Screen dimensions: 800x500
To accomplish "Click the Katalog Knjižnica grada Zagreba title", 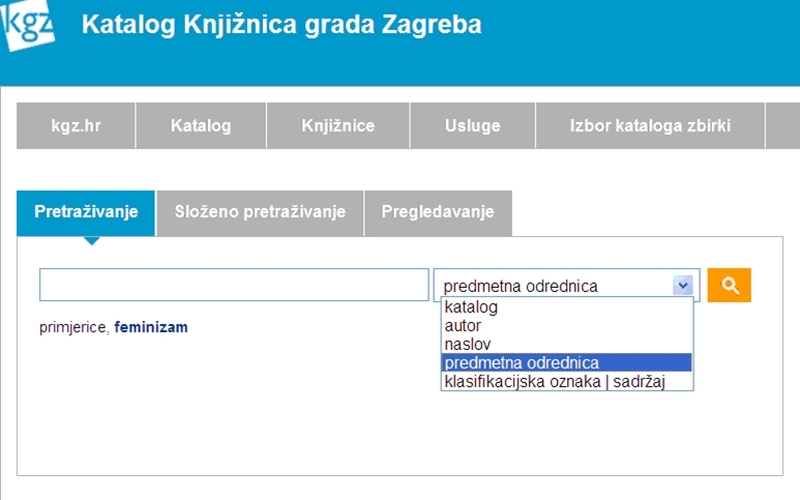I will point(280,25).
